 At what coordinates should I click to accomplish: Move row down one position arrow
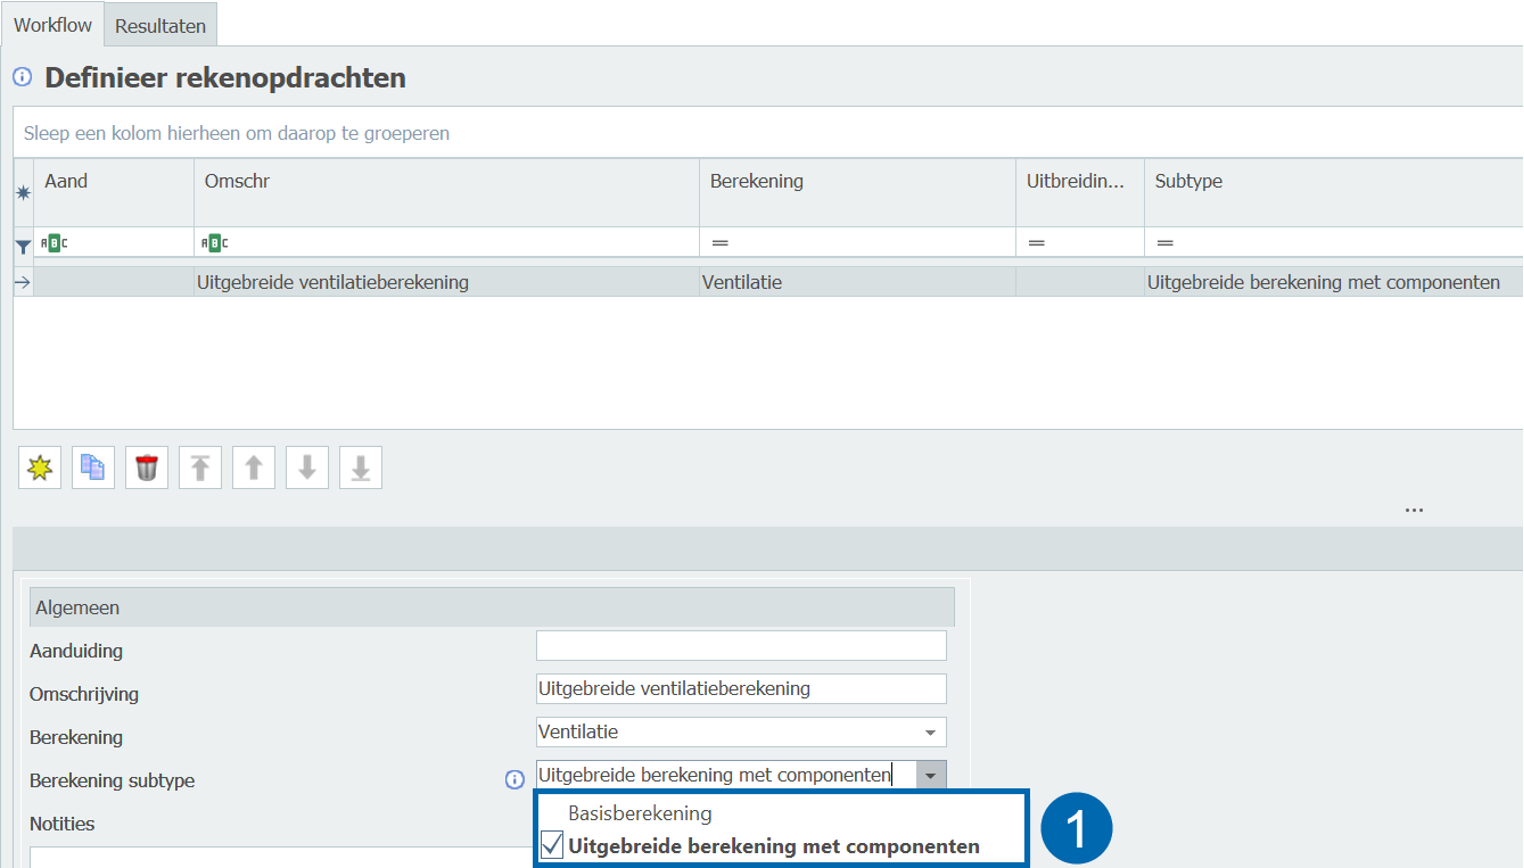tap(307, 468)
